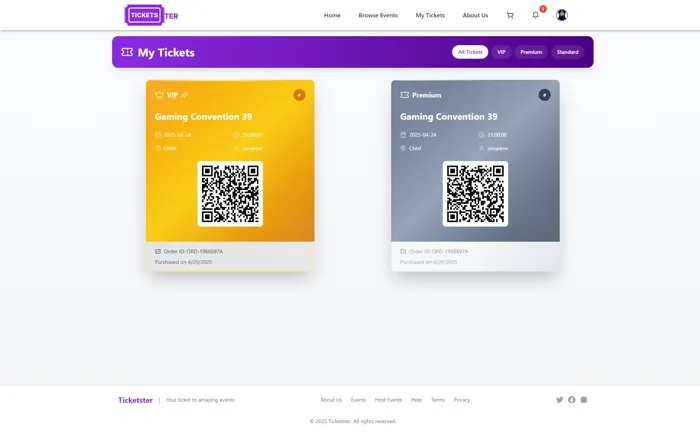Click Purchased on date on VIP ticket
This screenshot has height=434, width=700.
(x=183, y=262)
